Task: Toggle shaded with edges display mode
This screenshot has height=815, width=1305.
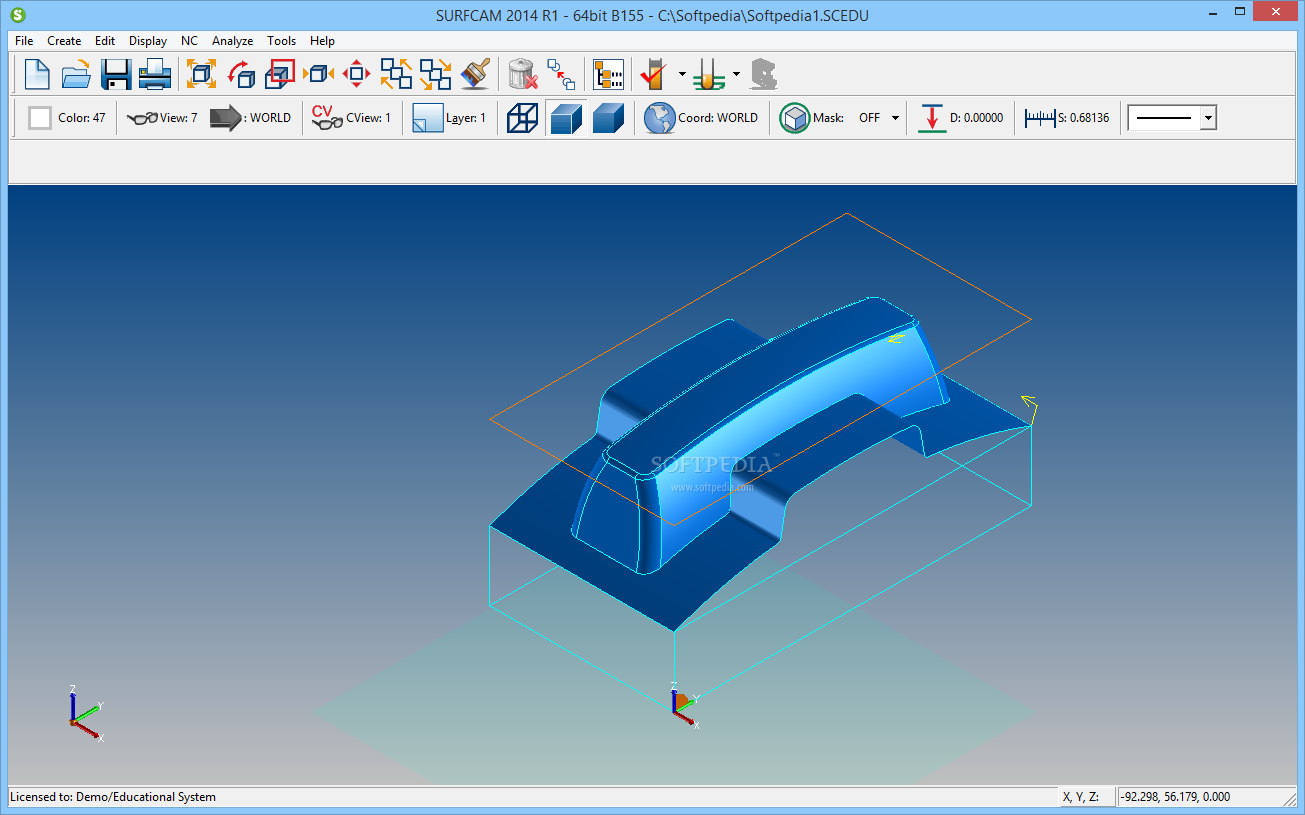Action: [x=566, y=118]
